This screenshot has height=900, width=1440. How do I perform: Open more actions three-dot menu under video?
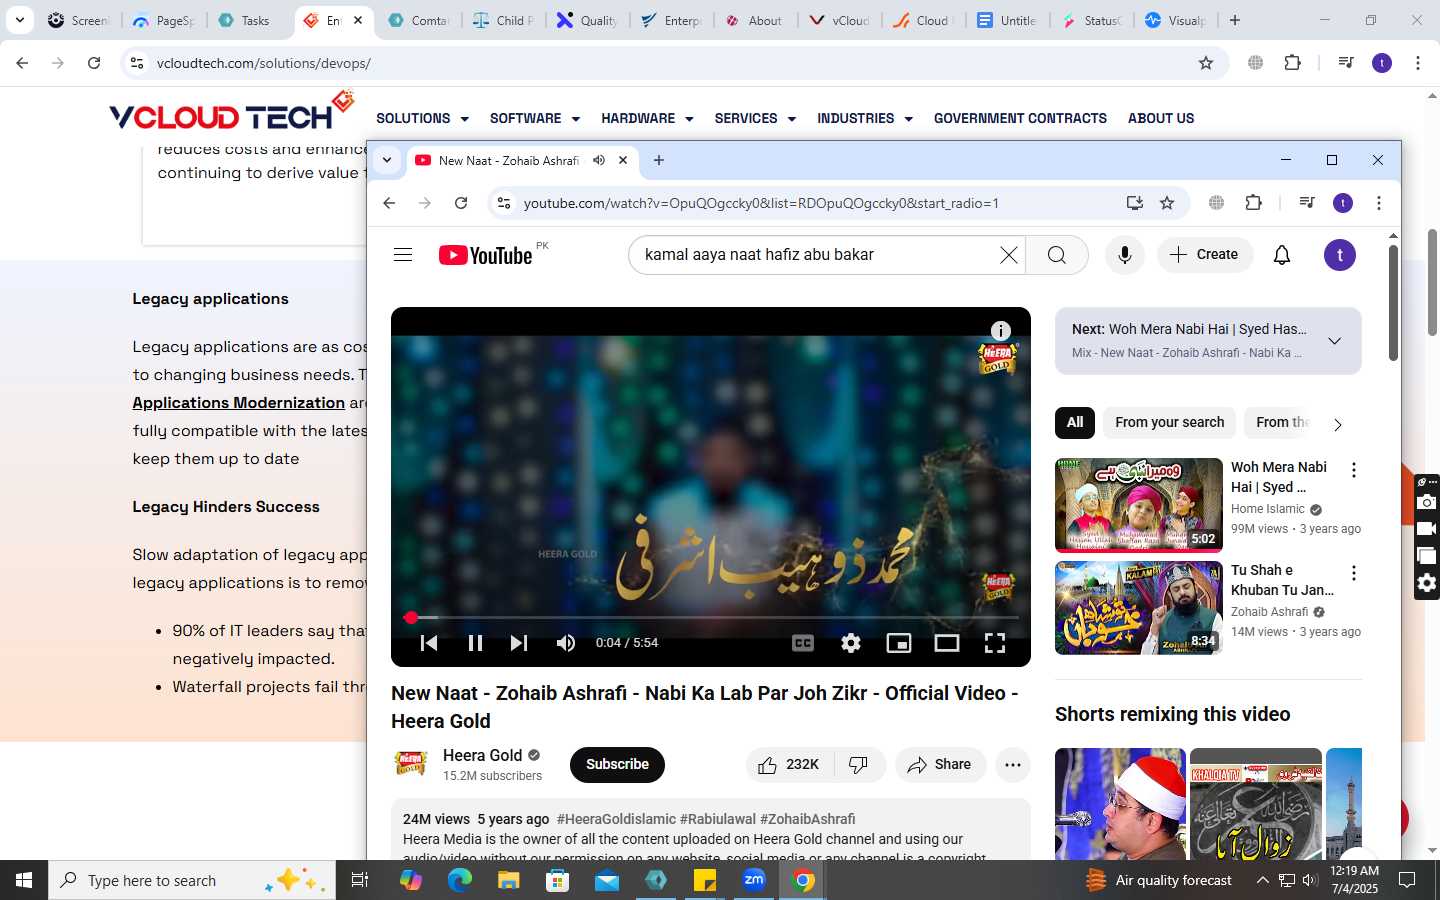[1013, 764]
